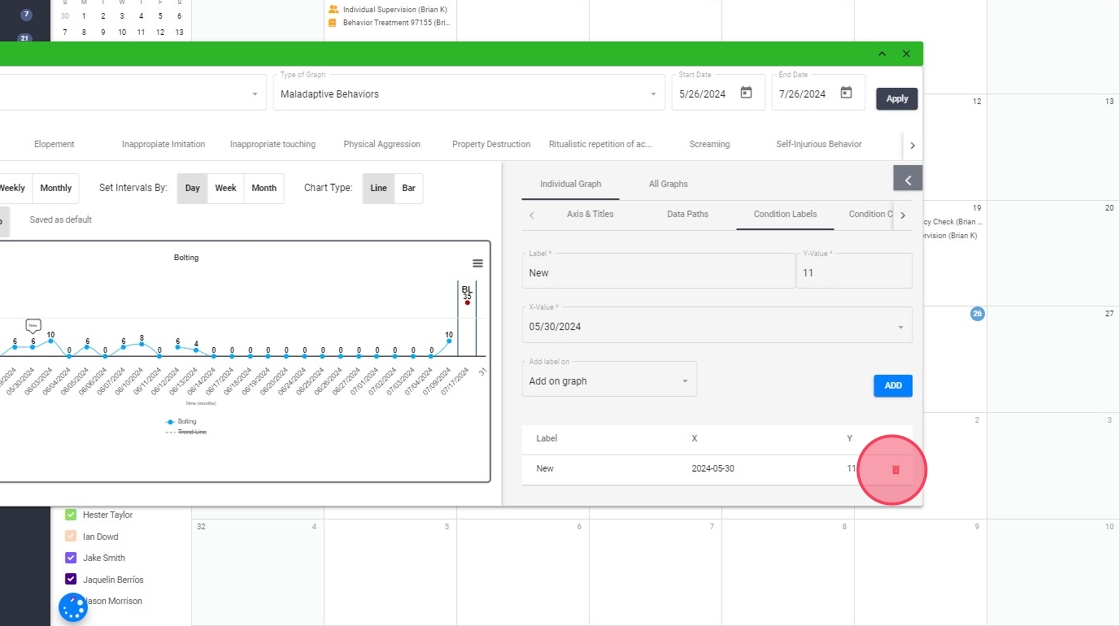This screenshot has height=626, width=1120.
Task: Click the blue accessibility widget icon
Action: [x=73, y=607]
